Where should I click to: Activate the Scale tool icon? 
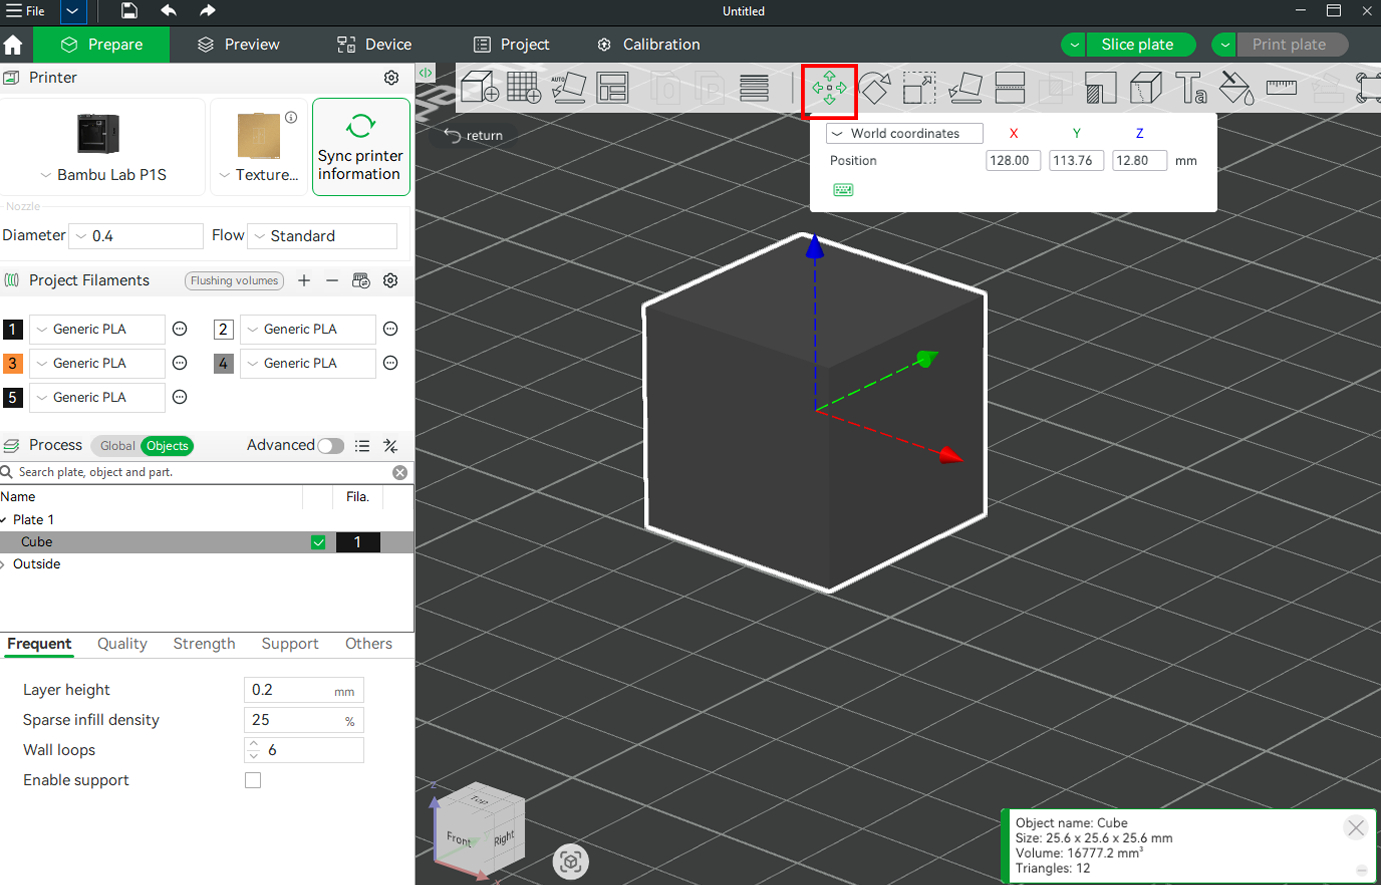point(919,88)
